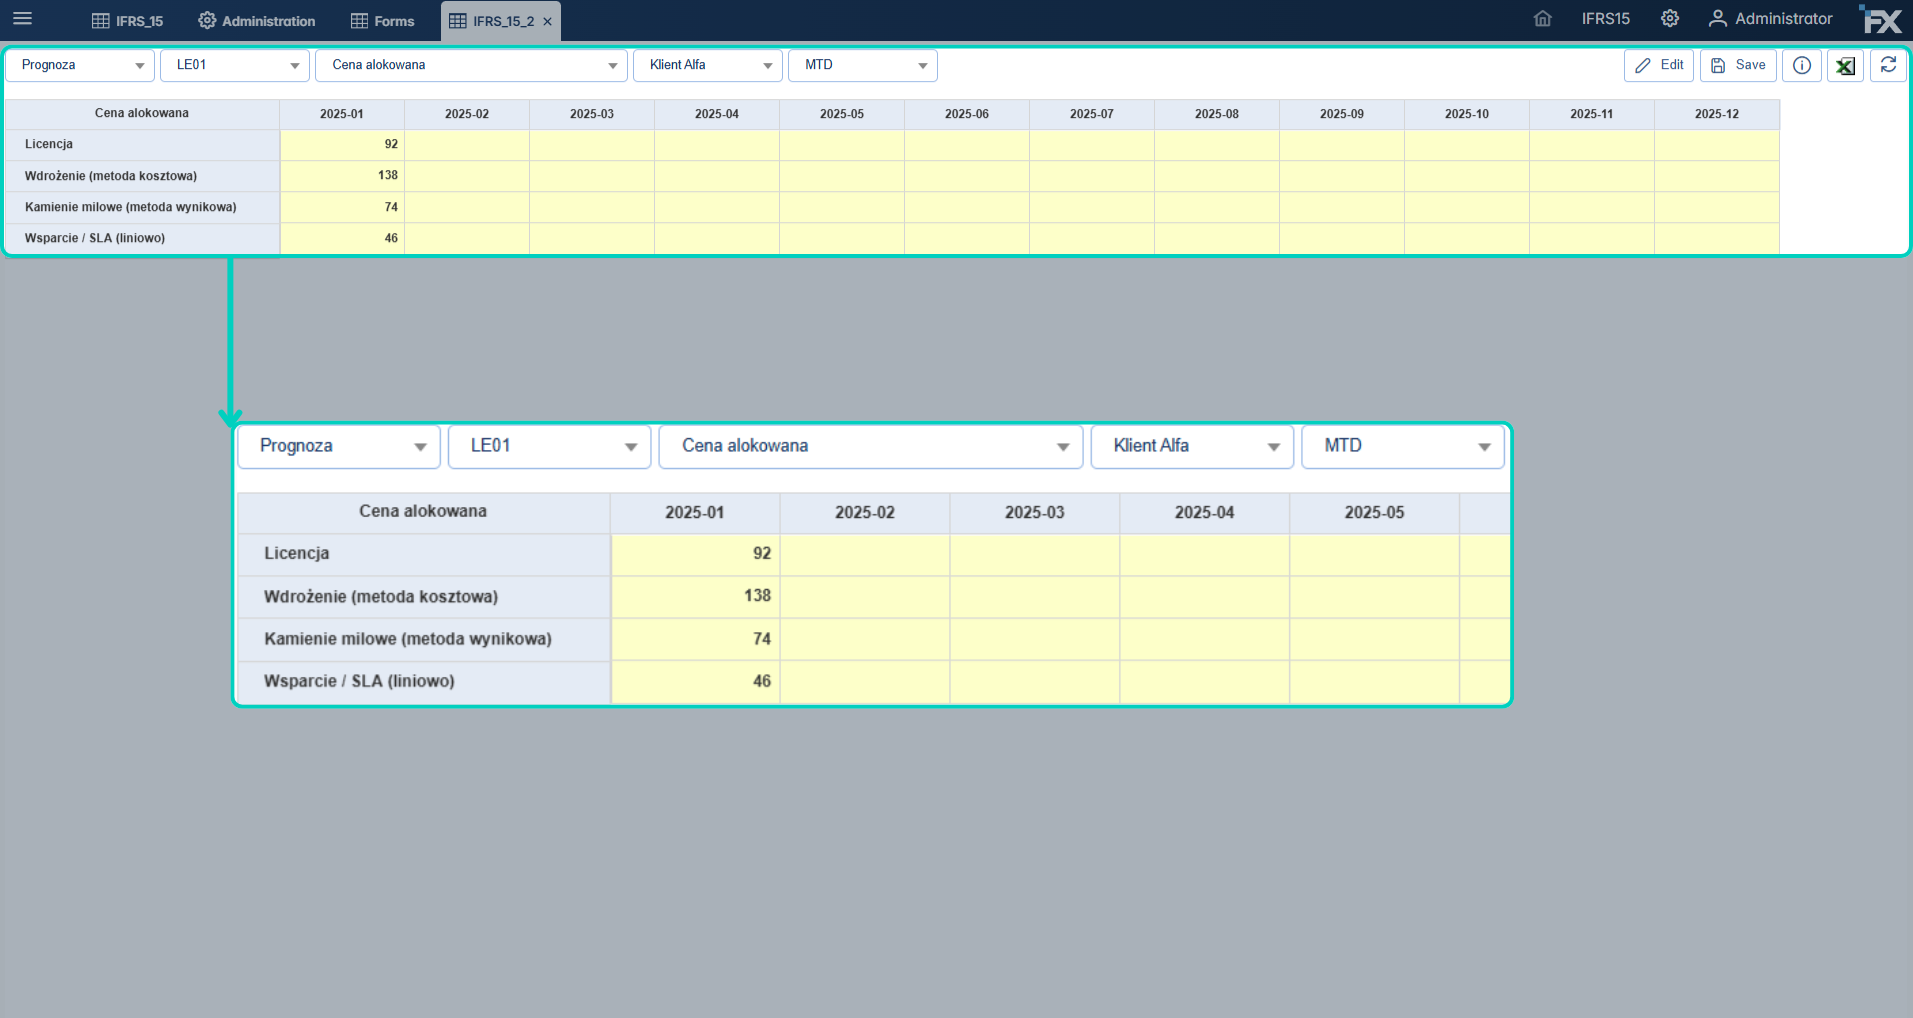
Task: Select the 2025-09 column header
Action: 1342,114
